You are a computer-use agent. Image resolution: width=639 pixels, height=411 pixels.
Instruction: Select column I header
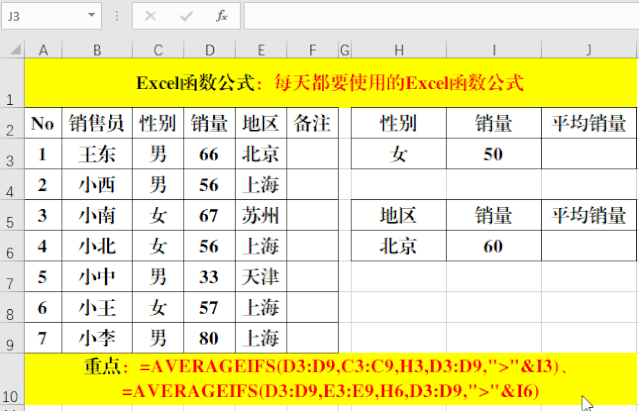[x=494, y=50]
